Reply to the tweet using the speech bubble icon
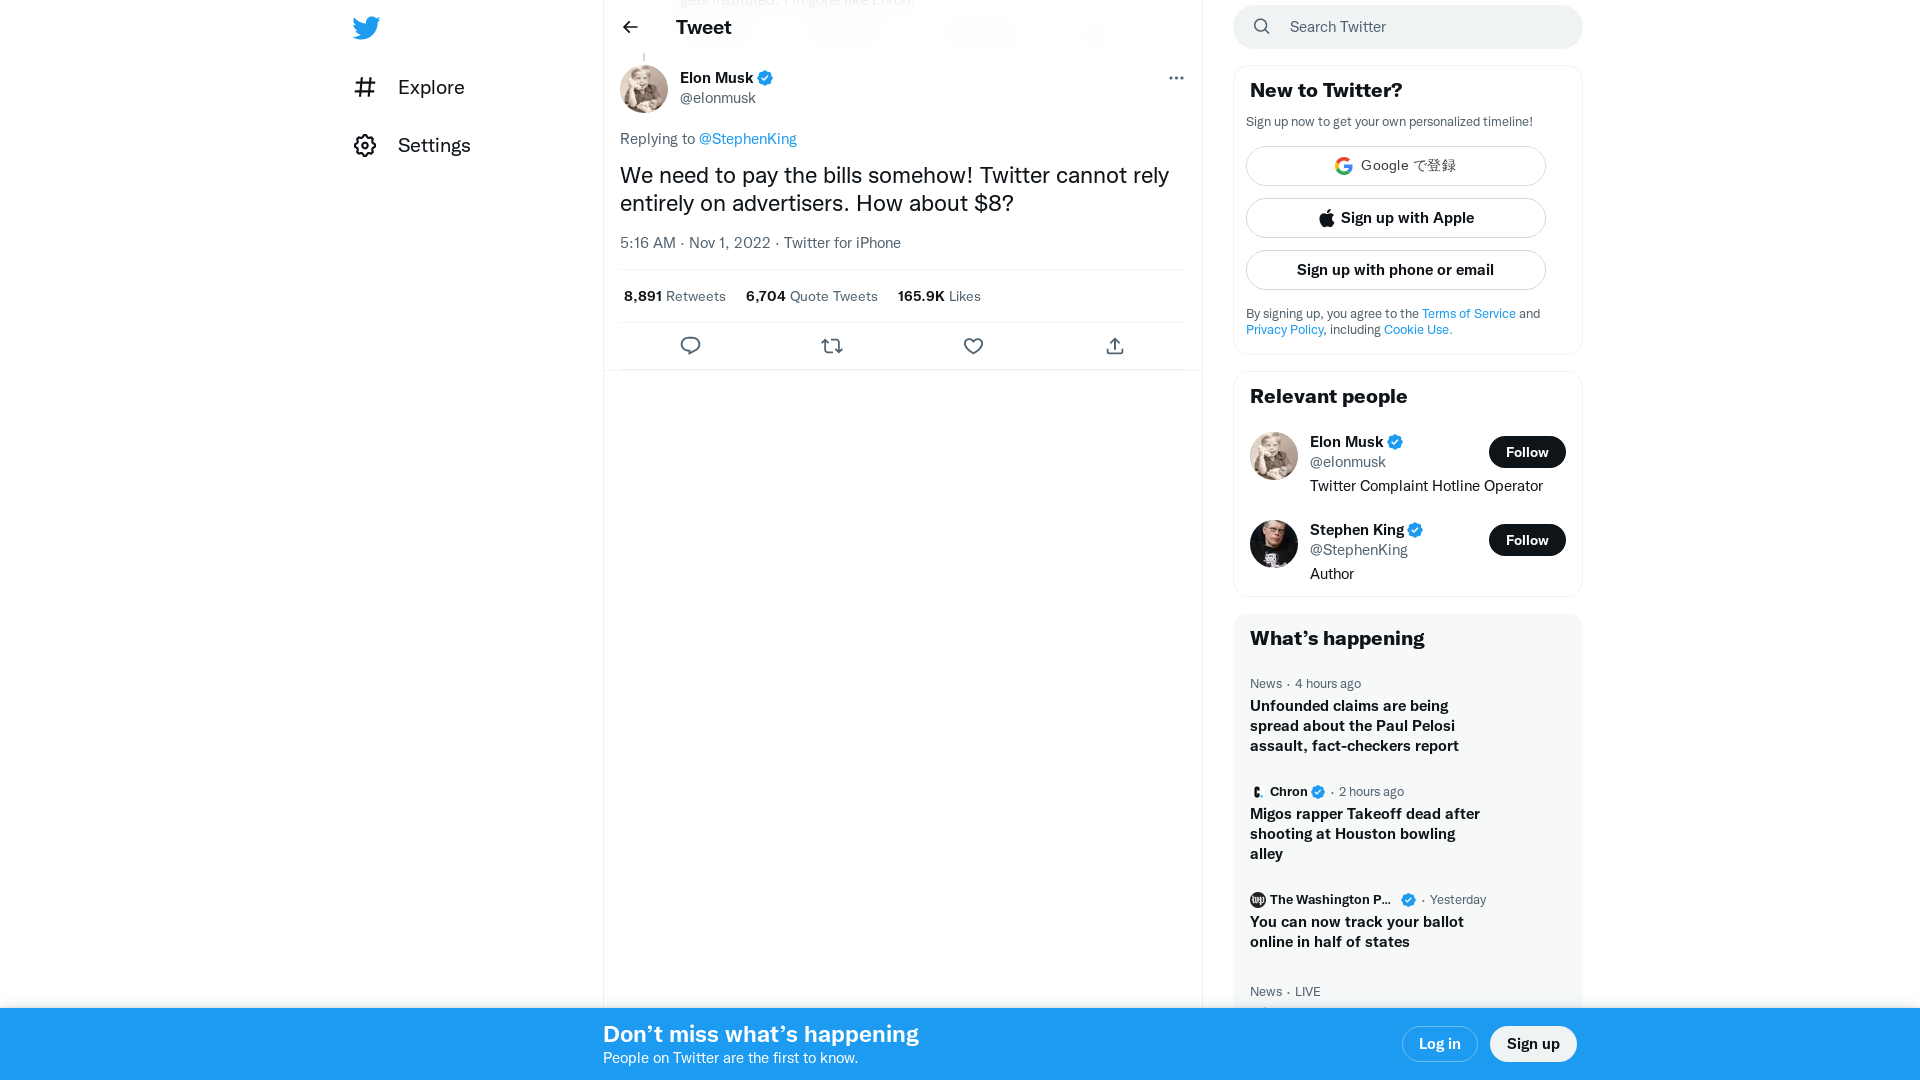The width and height of the screenshot is (1920, 1080). [x=690, y=346]
